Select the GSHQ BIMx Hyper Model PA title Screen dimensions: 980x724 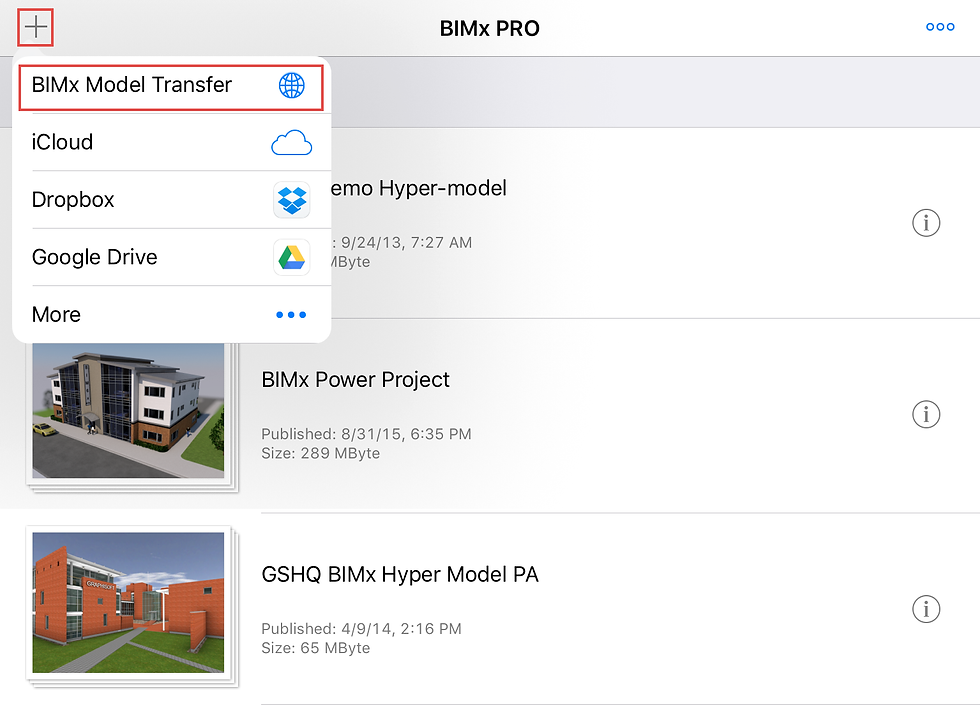(399, 575)
